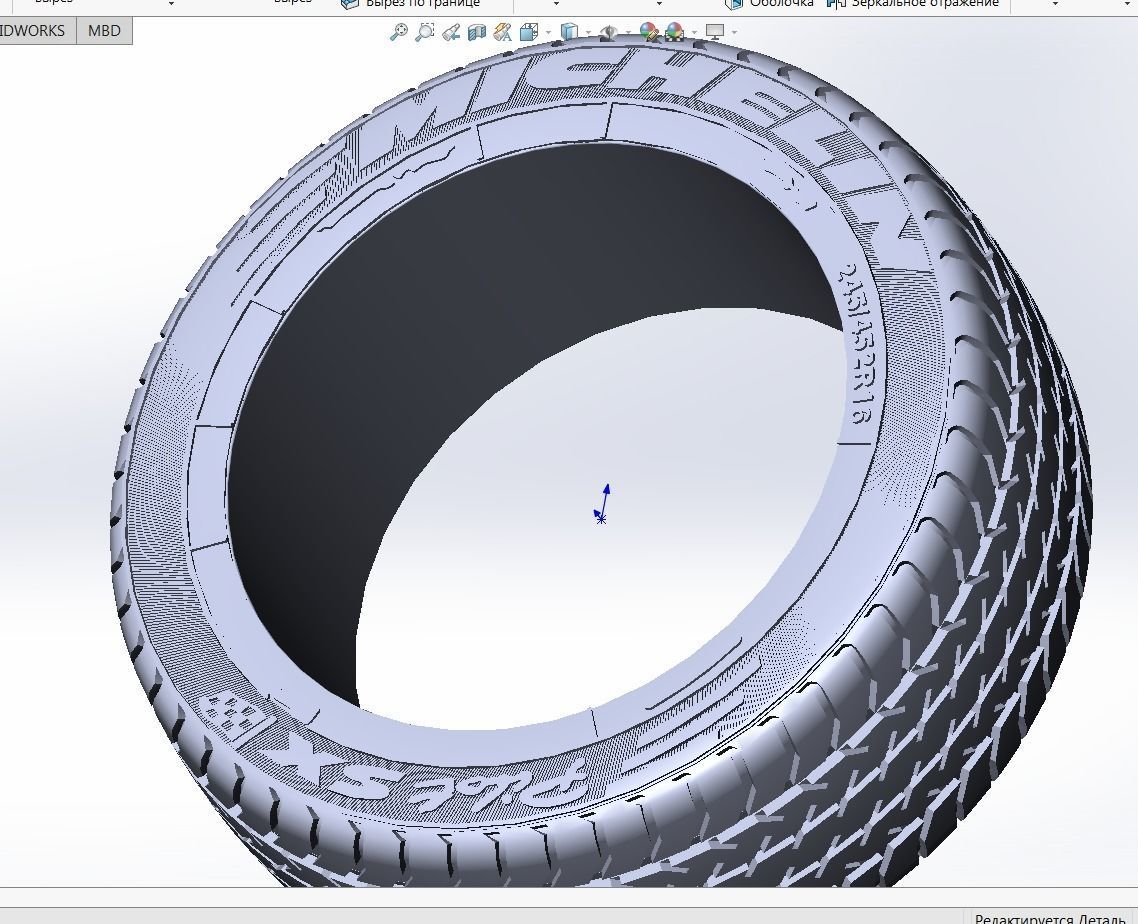1138x924 pixels.
Task: Open Edit Appearance color ball icon
Action: click(x=648, y=32)
